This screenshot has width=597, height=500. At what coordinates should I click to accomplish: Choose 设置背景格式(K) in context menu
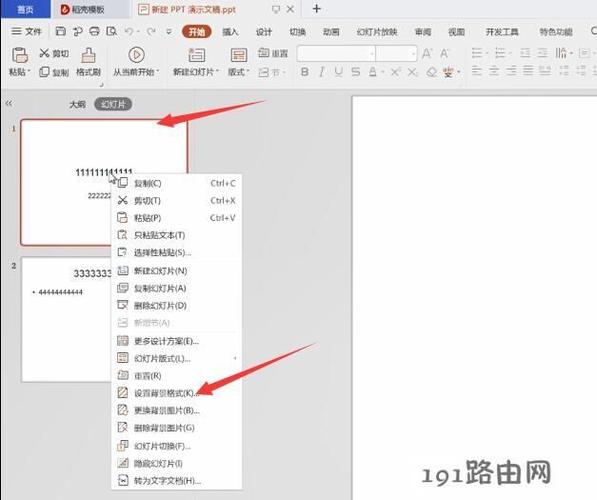pyautogui.click(x=177, y=393)
